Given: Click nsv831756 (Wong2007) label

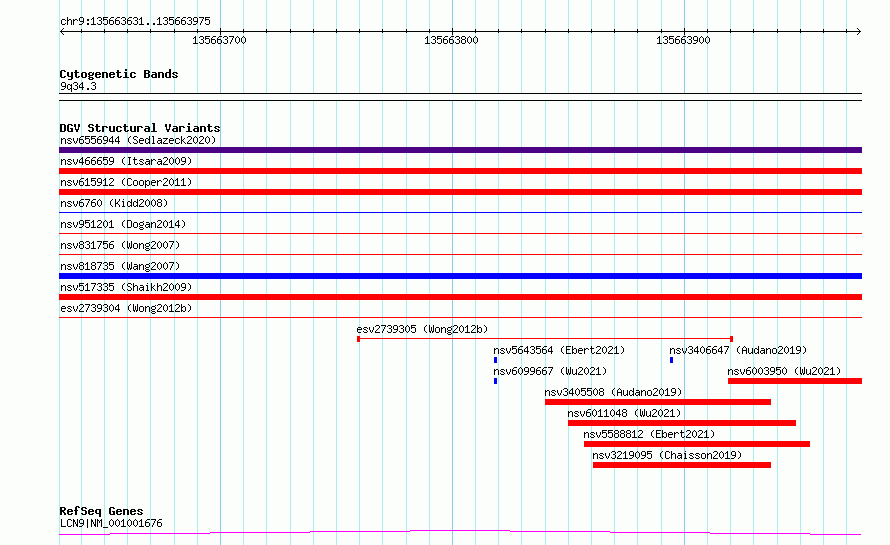Looking at the screenshot, I should point(120,245).
